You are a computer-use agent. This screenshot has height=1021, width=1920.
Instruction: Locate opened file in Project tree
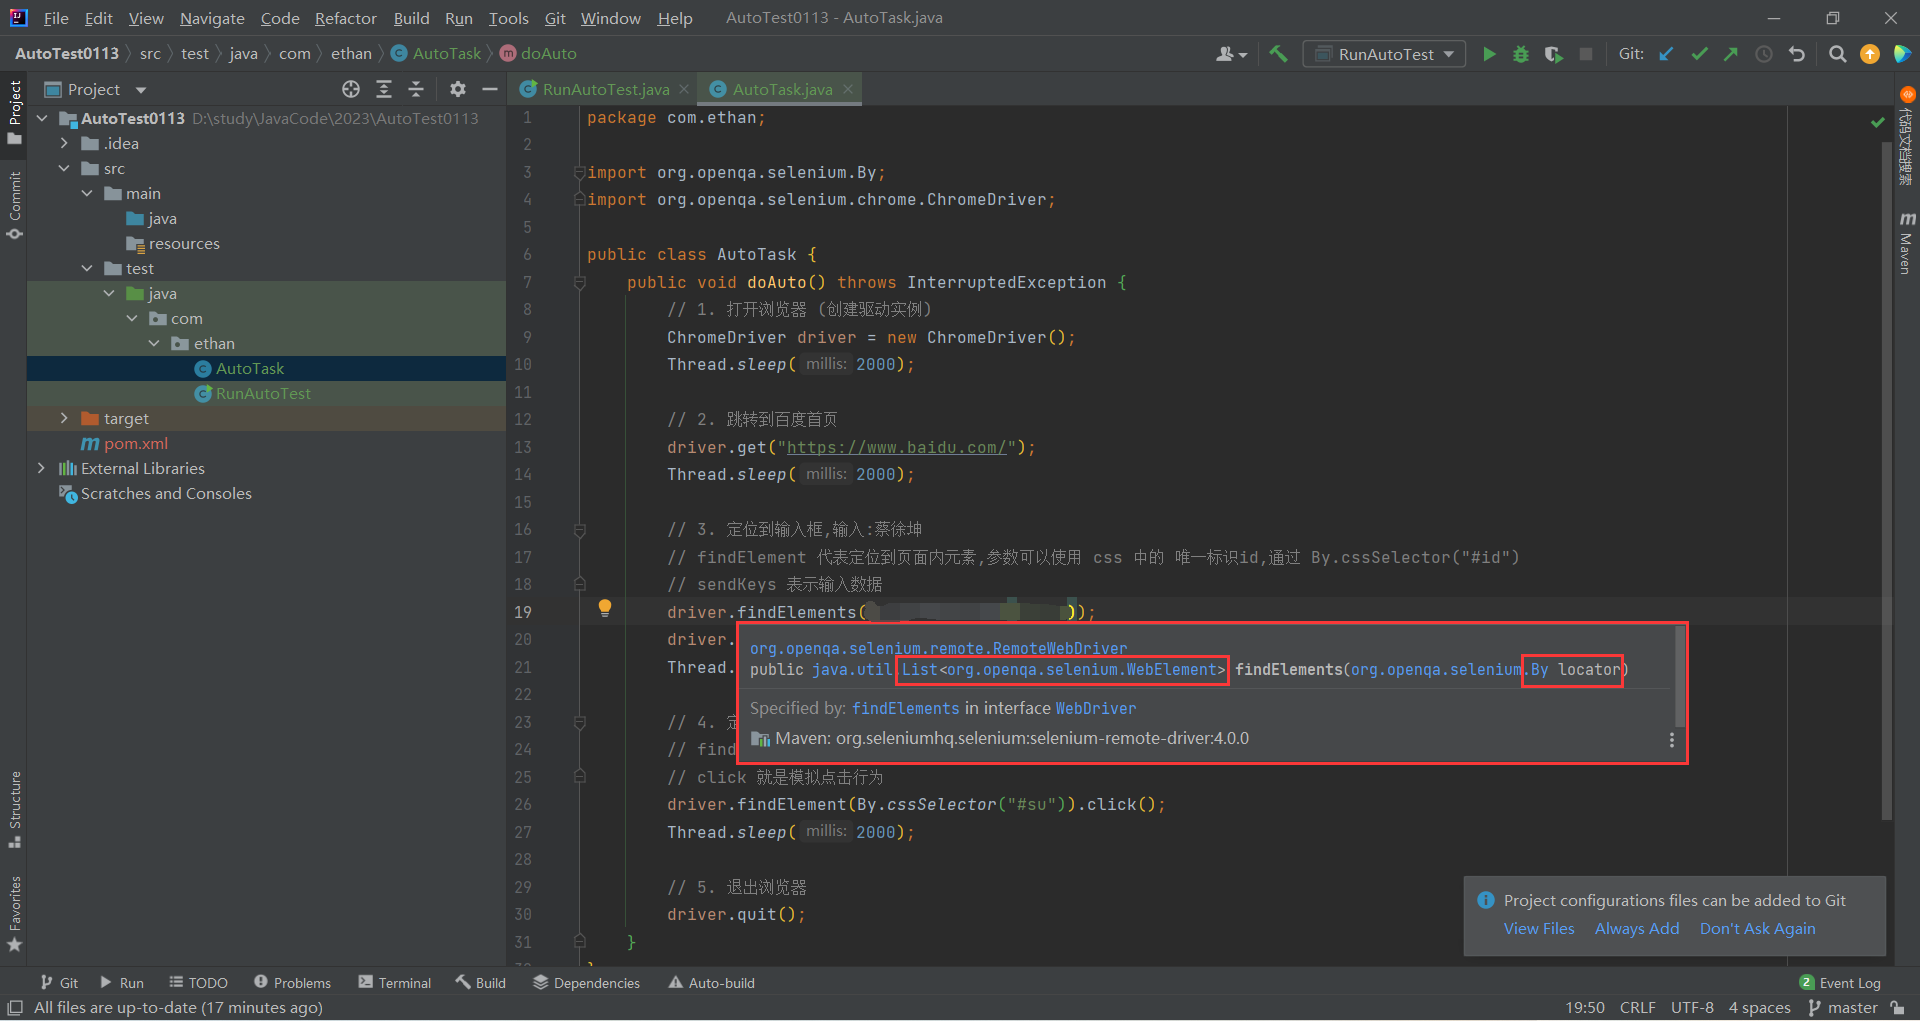tap(351, 89)
